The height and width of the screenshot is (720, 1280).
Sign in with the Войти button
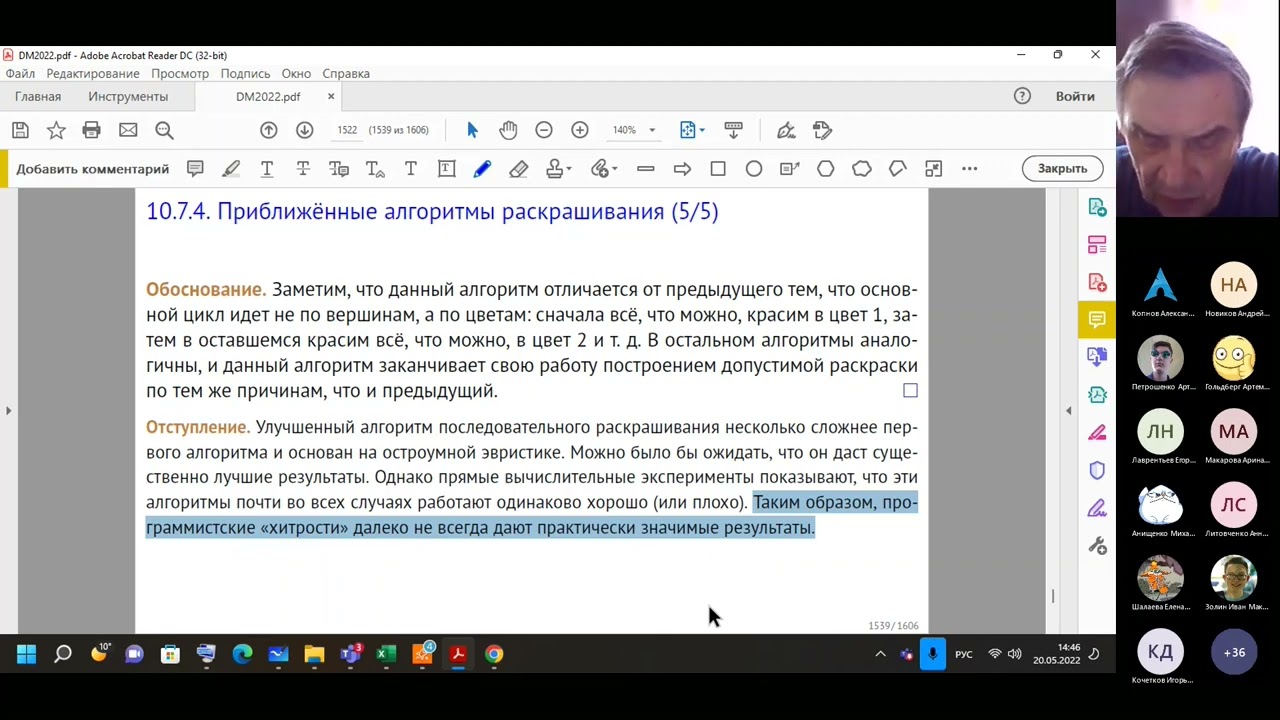coord(1075,97)
